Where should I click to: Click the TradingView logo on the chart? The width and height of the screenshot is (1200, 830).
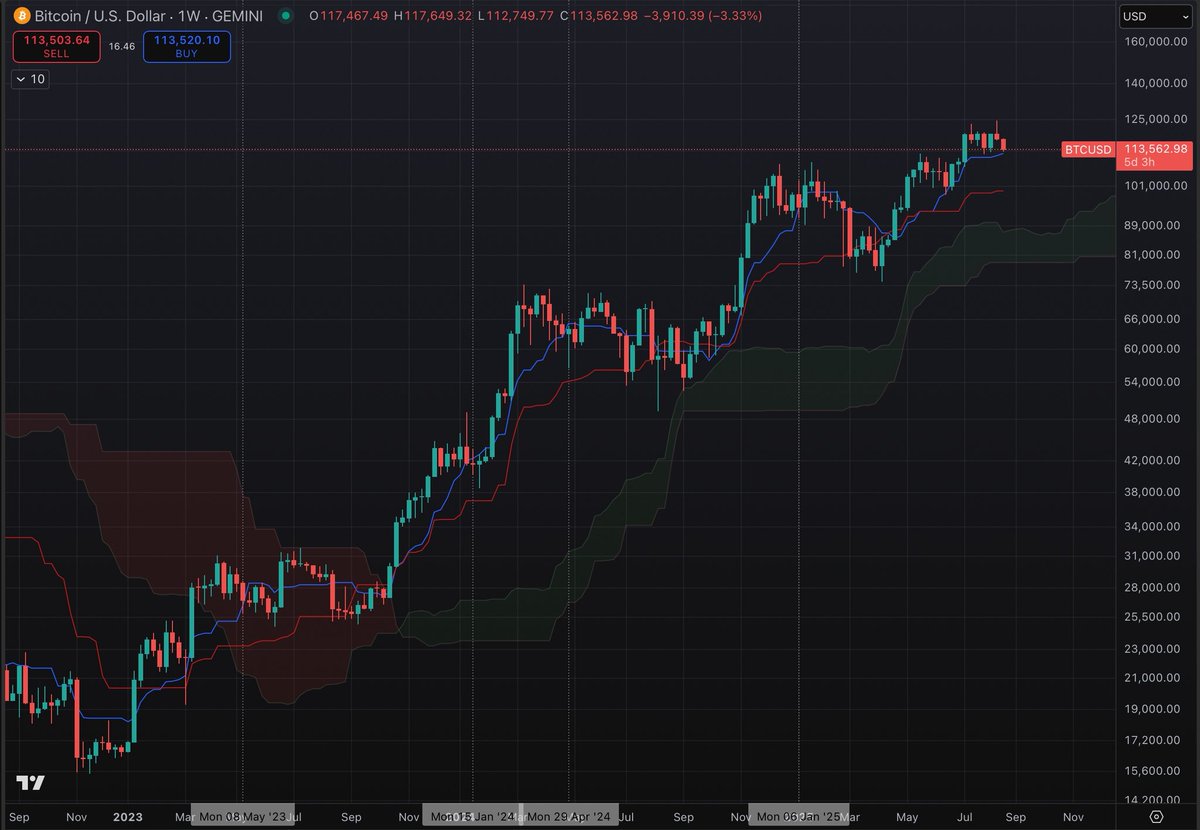tap(30, 782)
